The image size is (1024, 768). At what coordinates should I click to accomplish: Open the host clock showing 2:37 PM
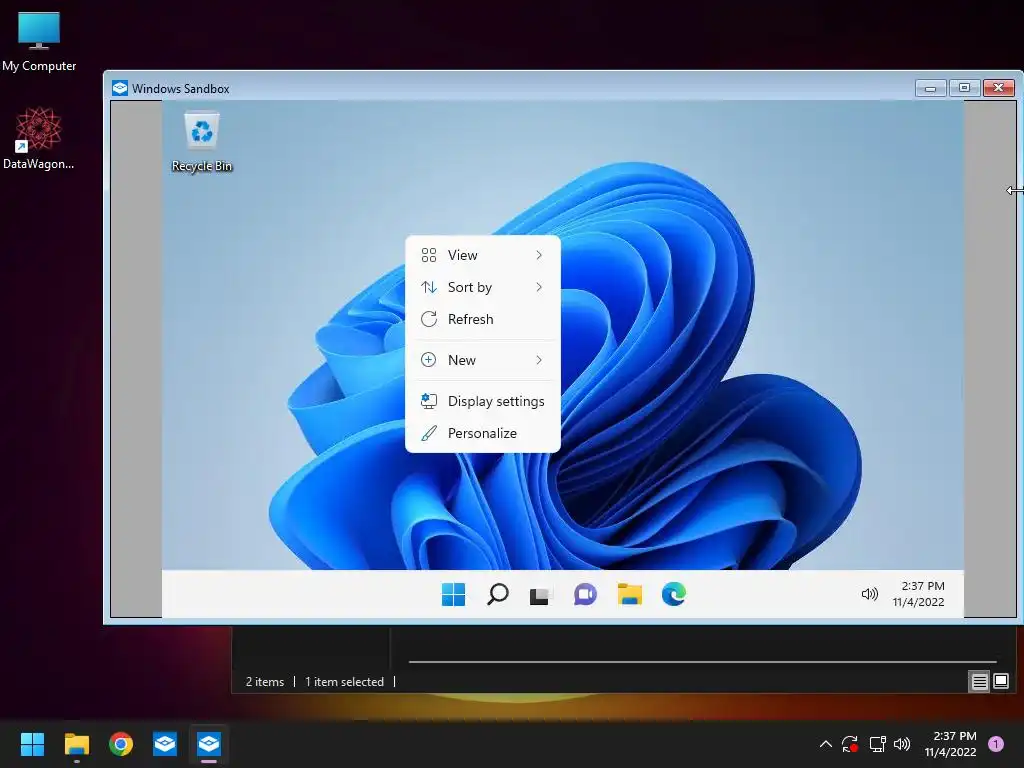click(951, 744)
